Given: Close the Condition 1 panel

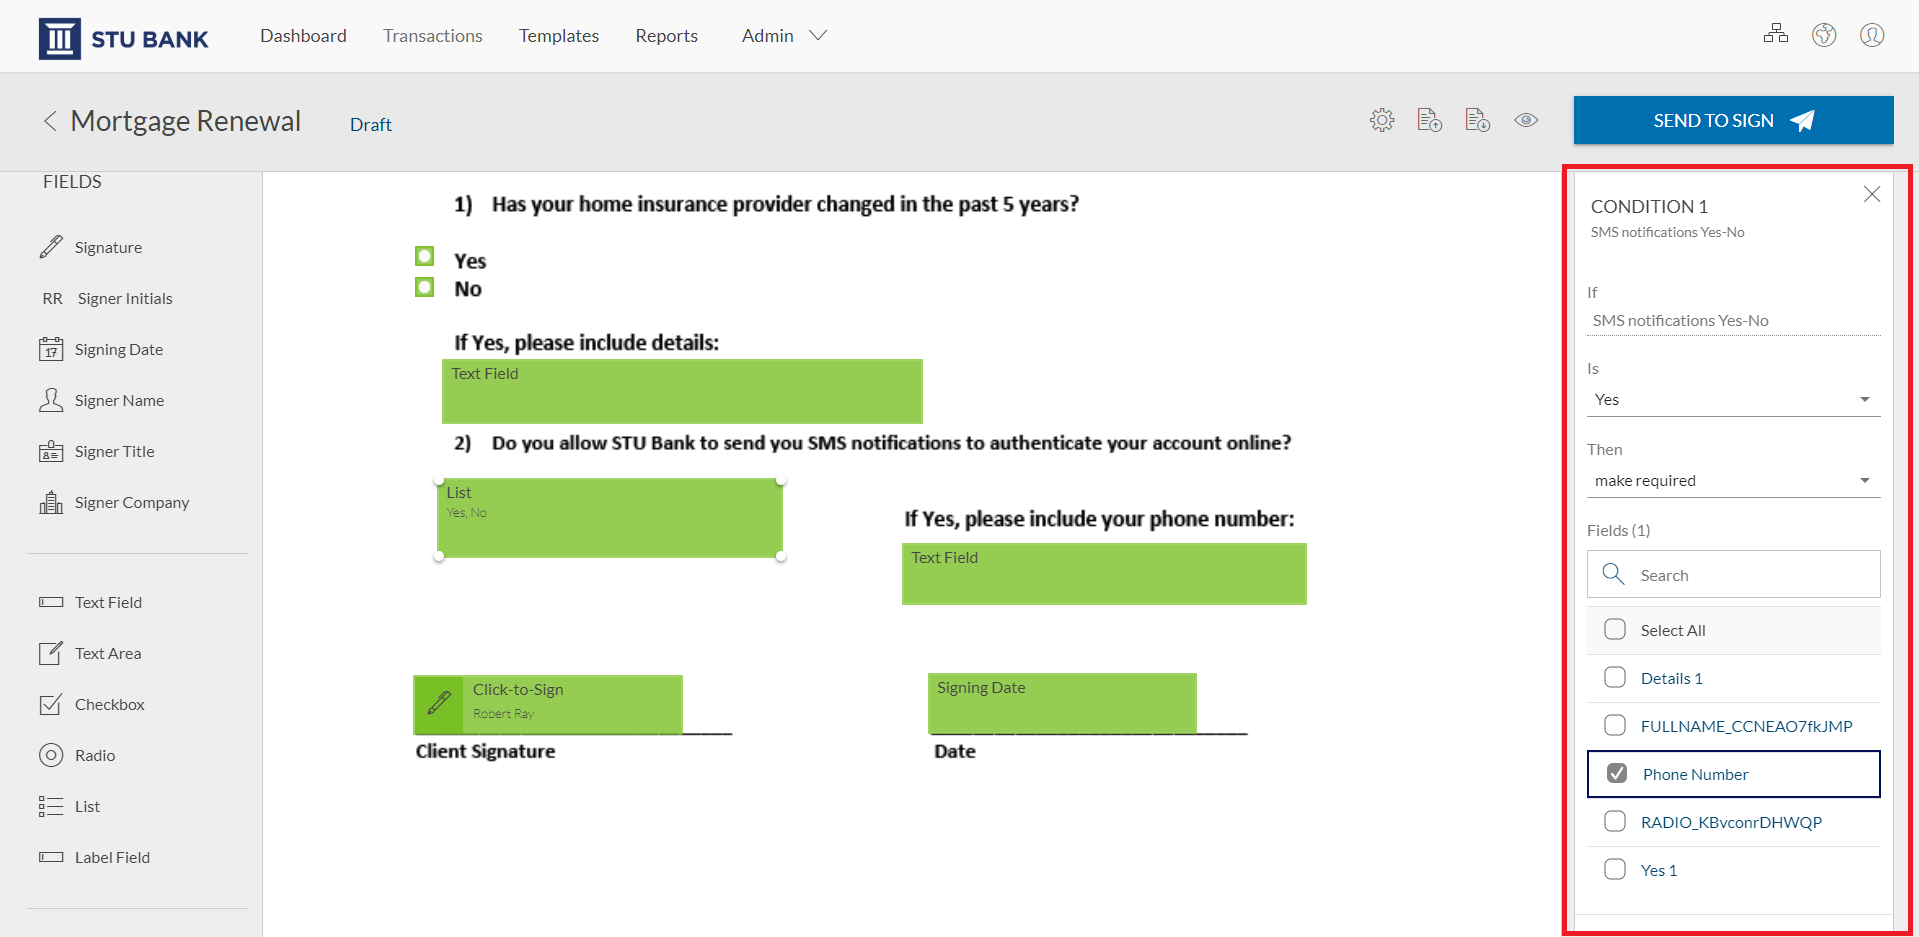Looking at the screenshot, I should 1872,194.
